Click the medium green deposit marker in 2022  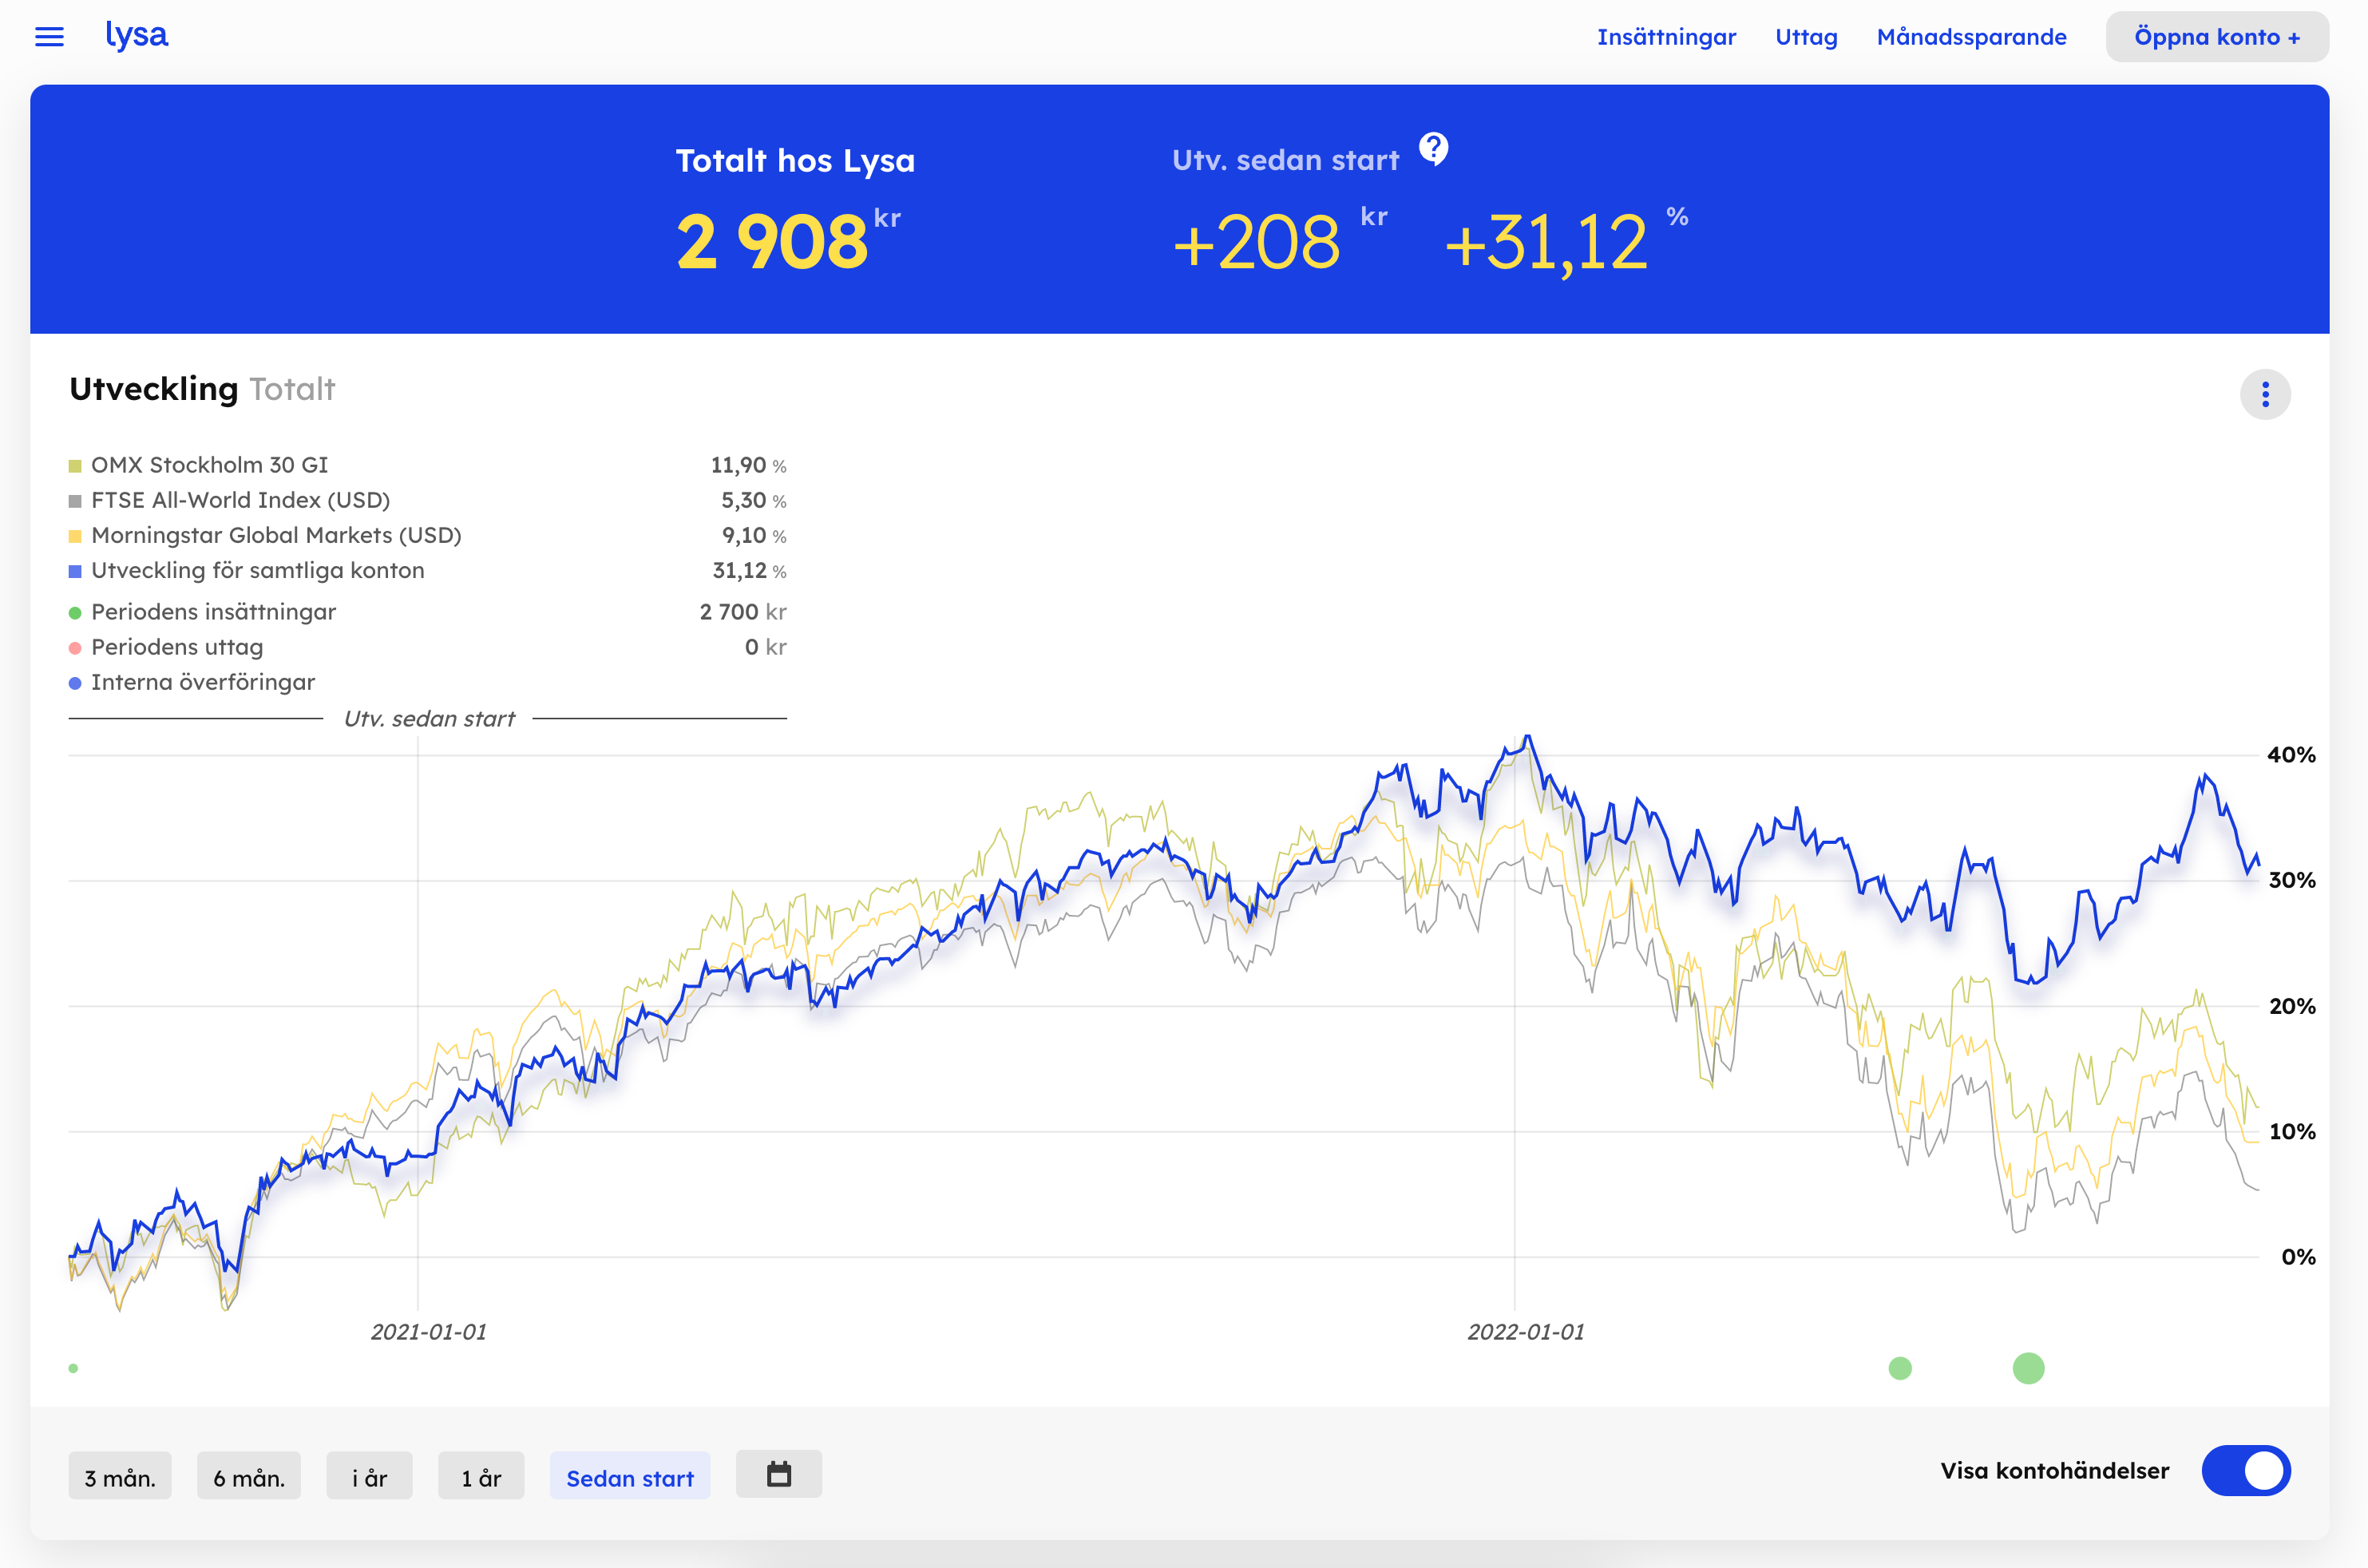pyautogui.click(x=1900, y=1368)
